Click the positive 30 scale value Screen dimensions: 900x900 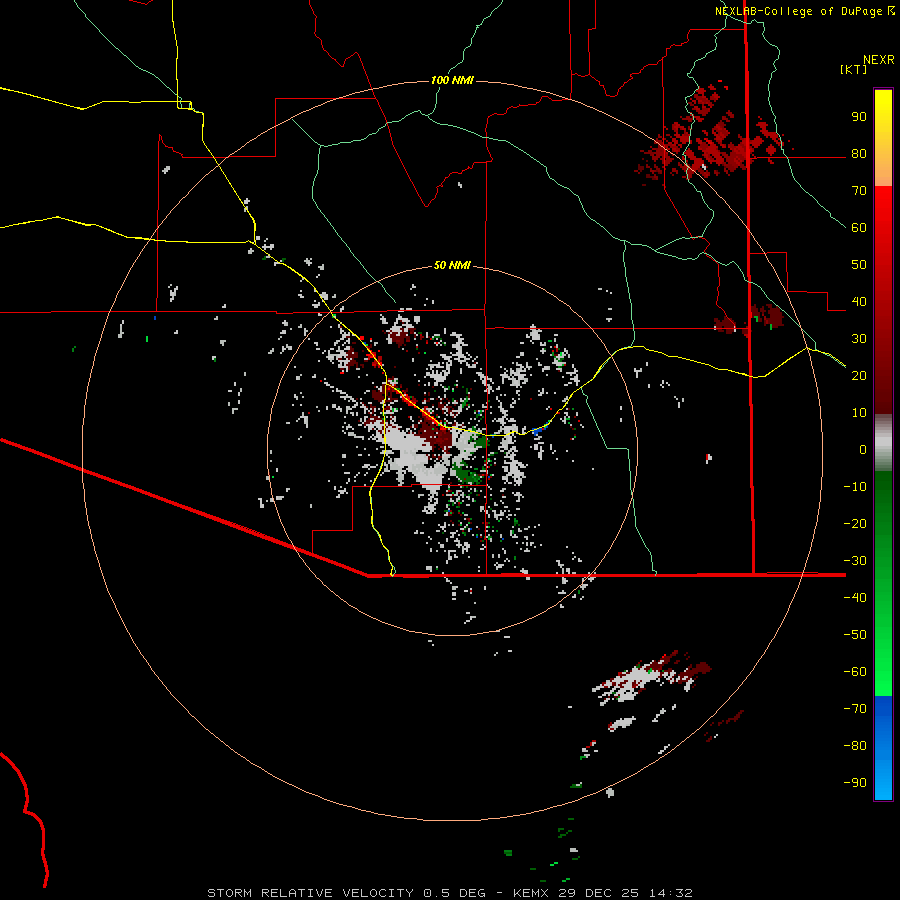coord(859,339)
